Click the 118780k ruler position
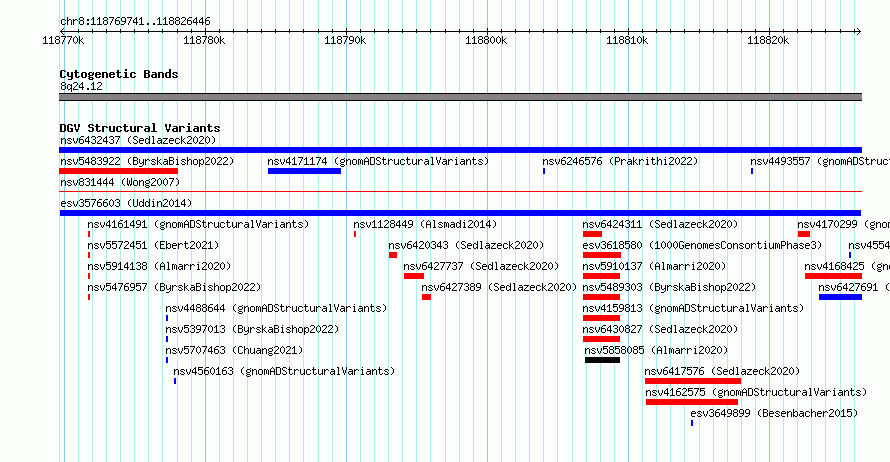 point(204,40)
